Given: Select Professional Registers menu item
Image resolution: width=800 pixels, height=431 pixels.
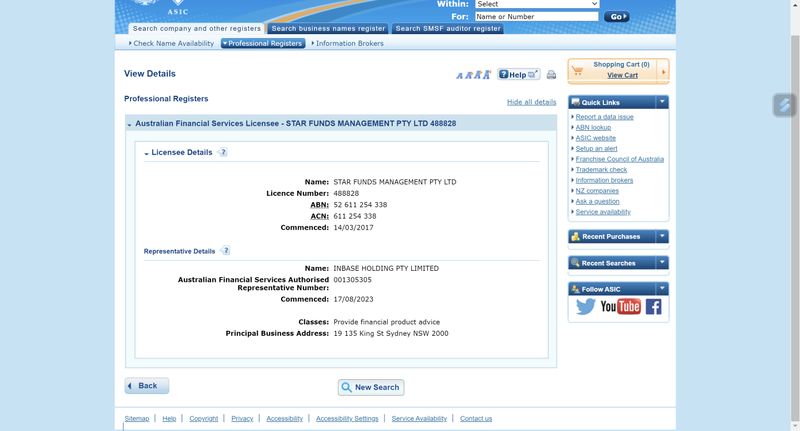Looking at the screenshot, I should pos(263,43).
